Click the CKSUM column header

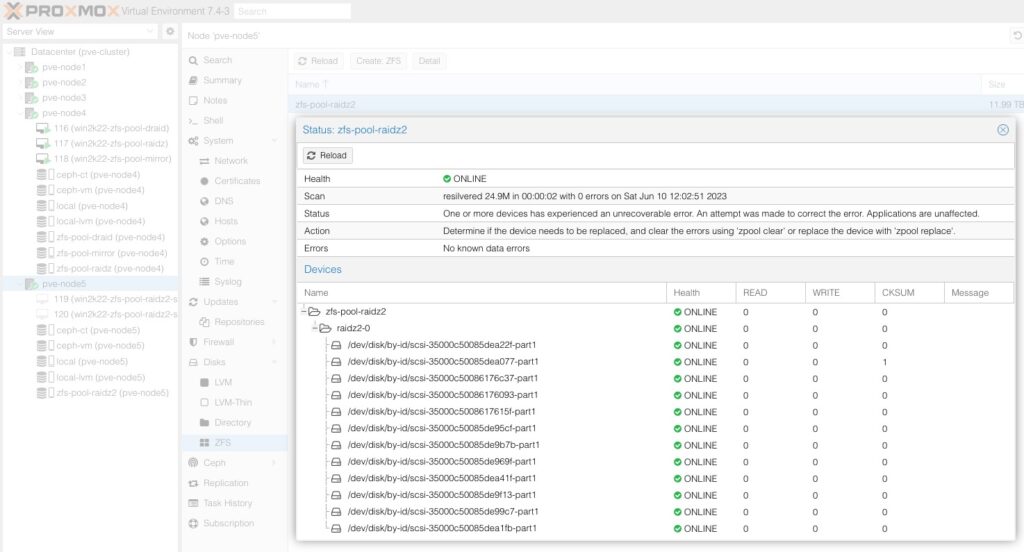click(909, 293)
